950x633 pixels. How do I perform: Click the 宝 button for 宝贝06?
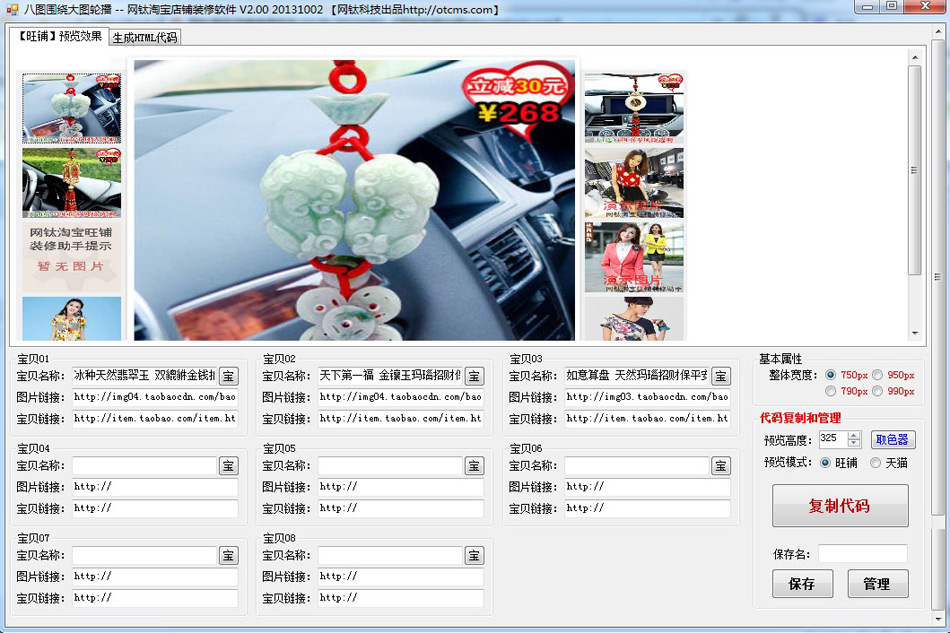pos(720,466)
